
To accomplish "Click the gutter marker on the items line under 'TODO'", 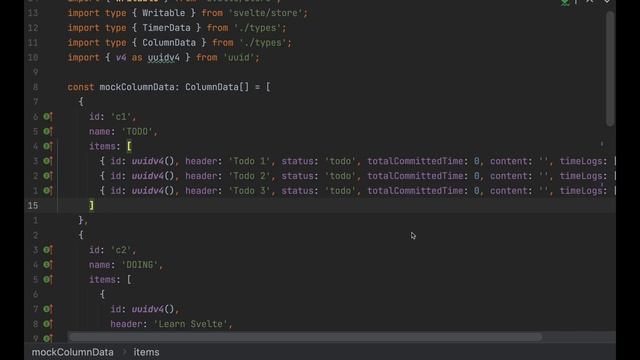I will point(48,146).
